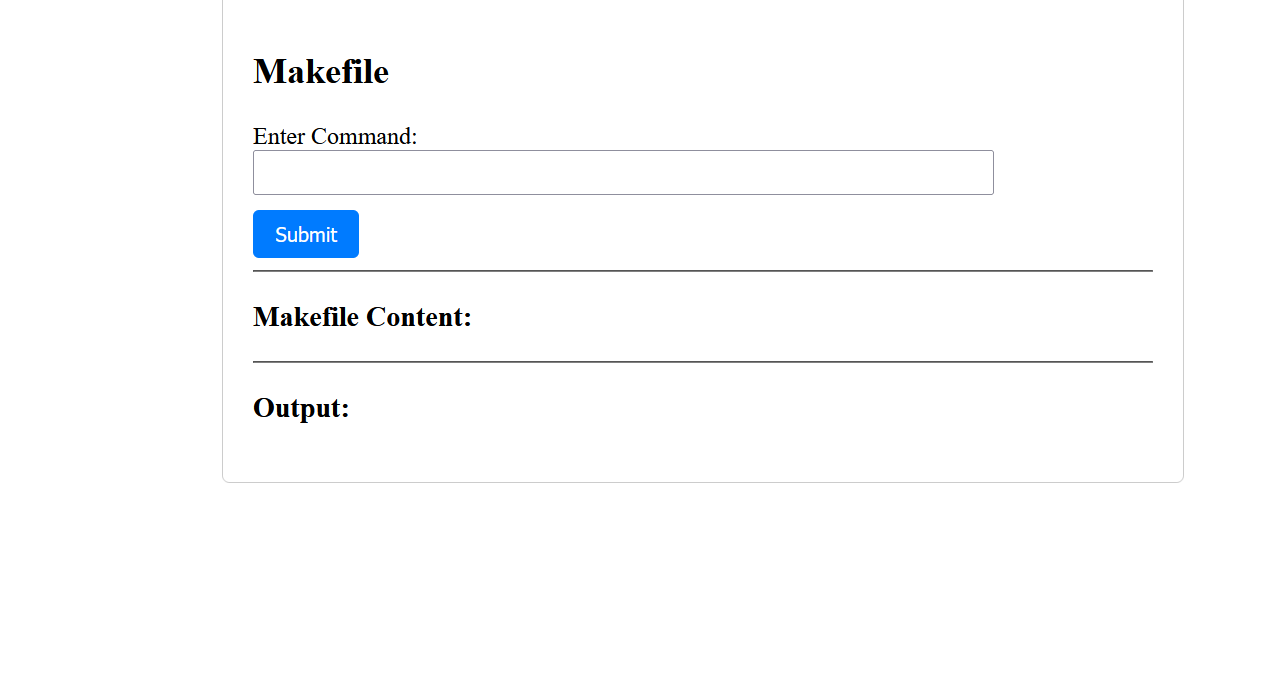Submit the entered command
This screenshot has width=1270, height=676.
click(x=306, y=234)
